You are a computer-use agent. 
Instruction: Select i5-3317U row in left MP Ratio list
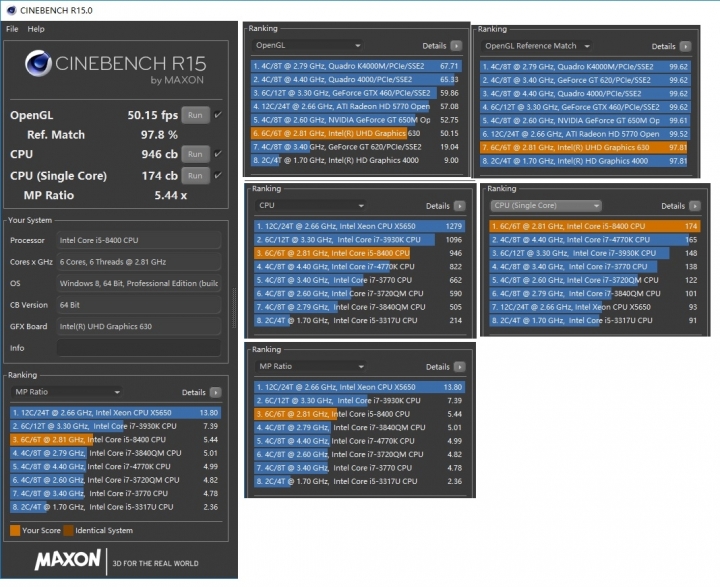pyautogui.click(x=115, y=507)
